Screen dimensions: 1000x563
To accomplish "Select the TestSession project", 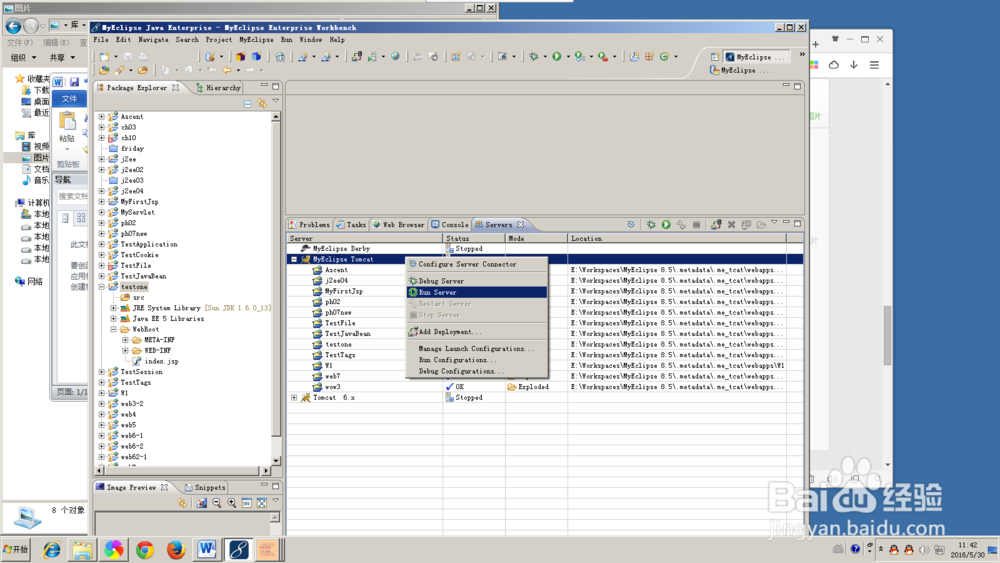I will (x=135, y=372).
